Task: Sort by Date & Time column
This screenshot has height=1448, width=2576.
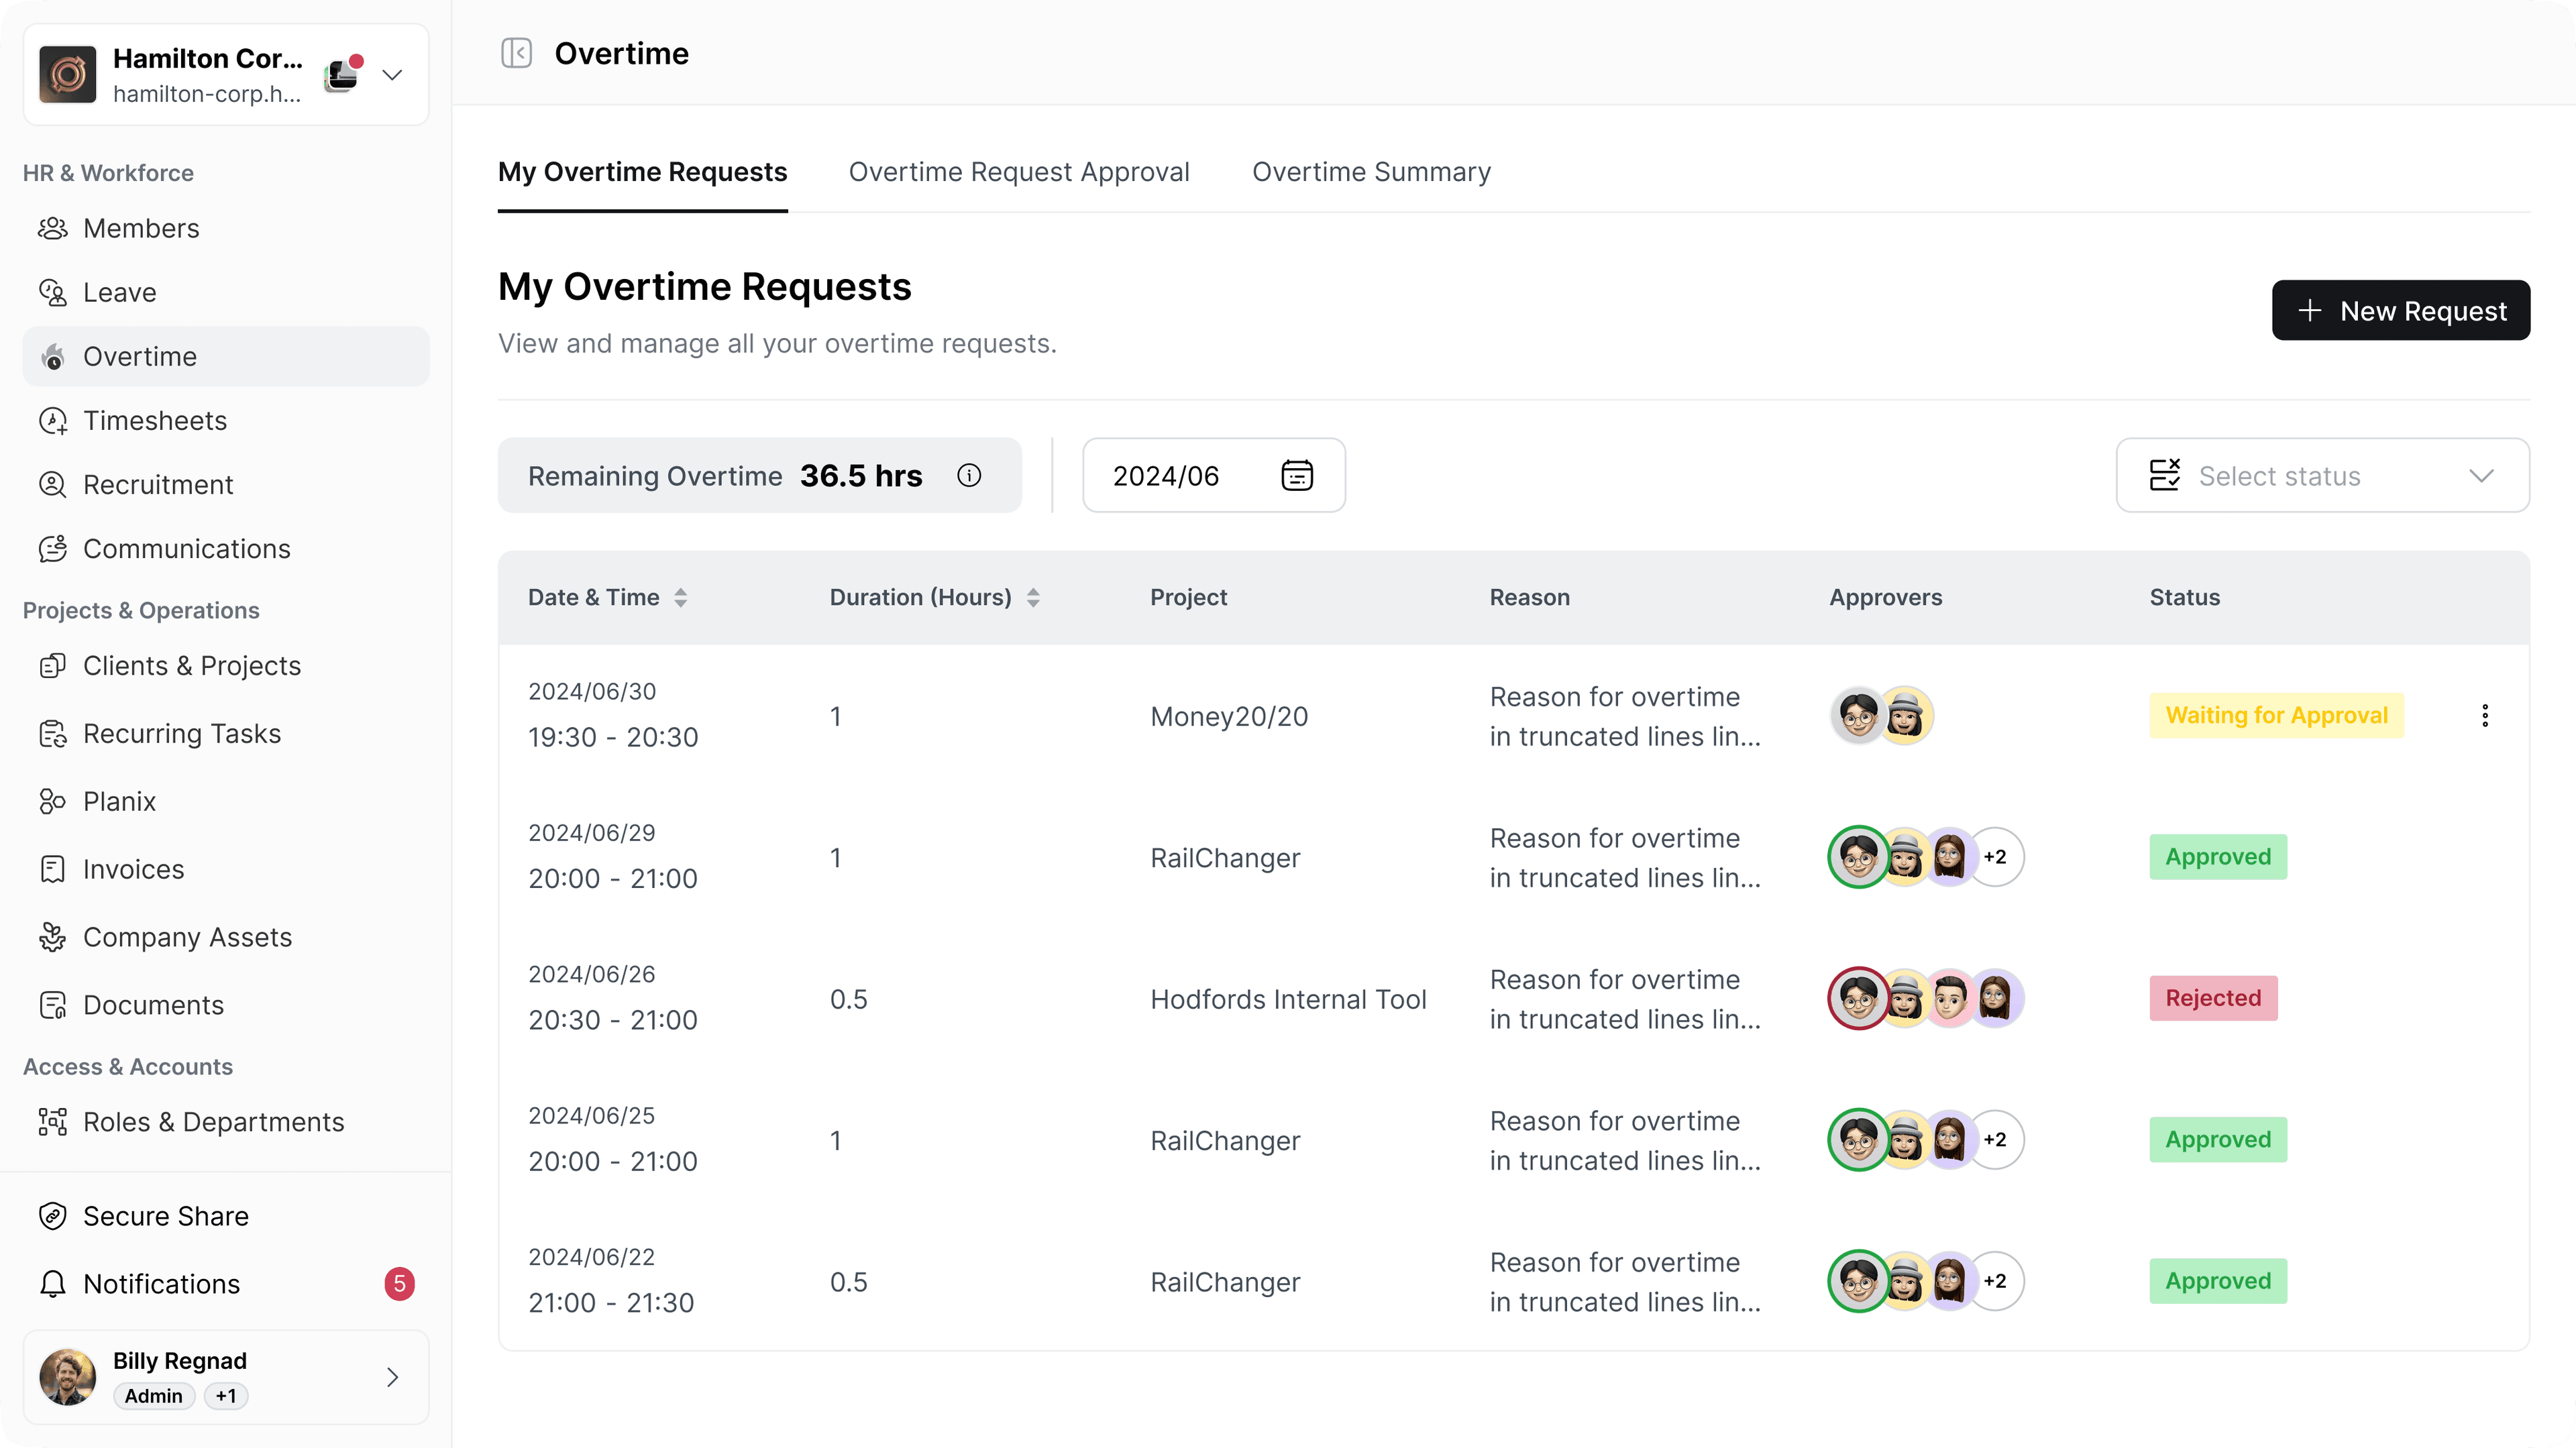Action: [x=680, y=597]
